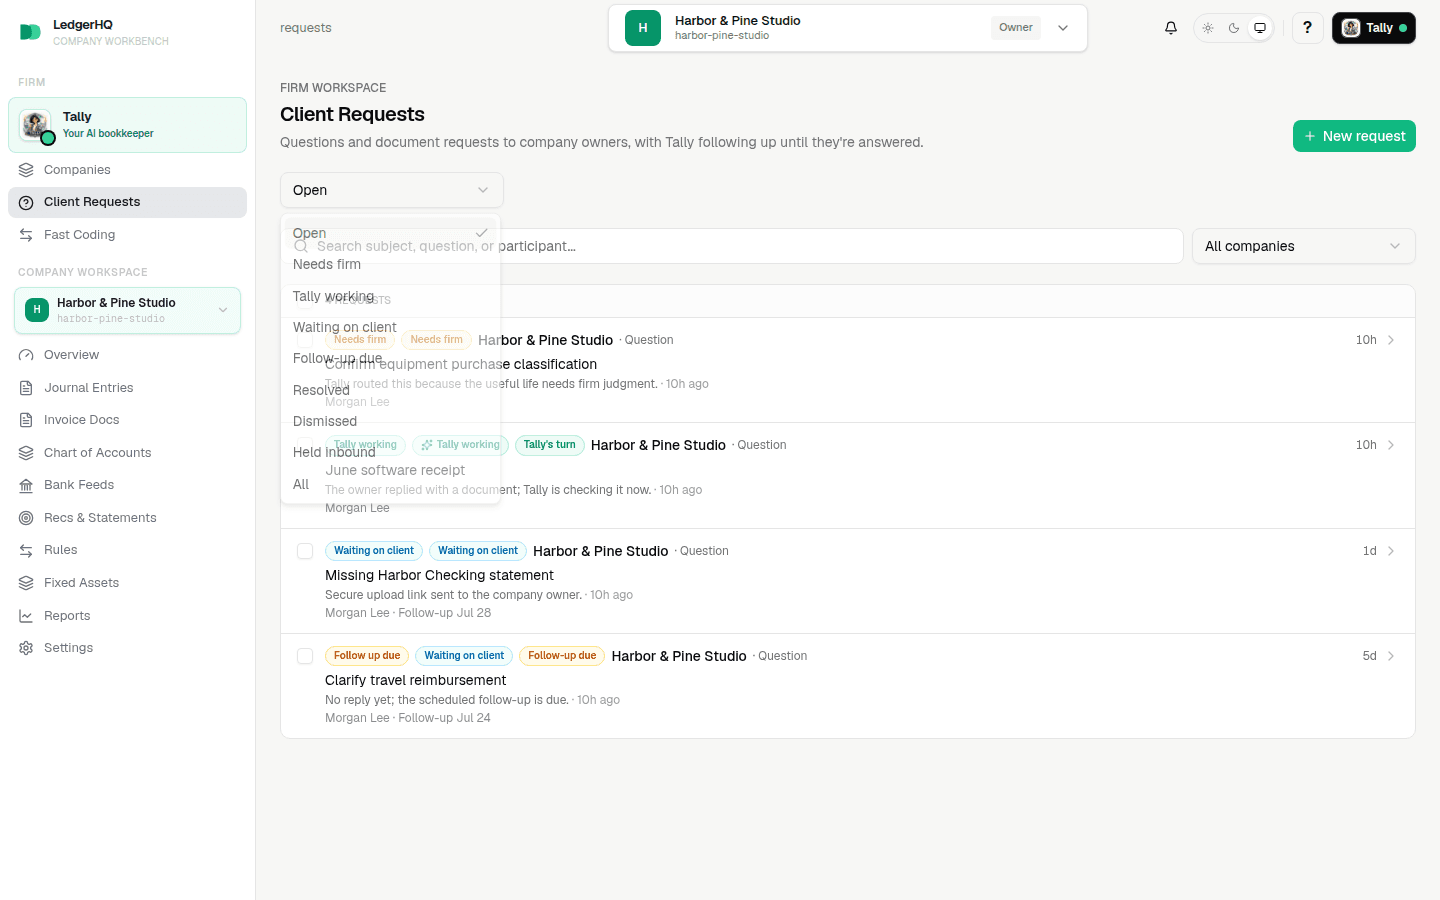Open company Settings
The height and width of the screenshot is (900, 1440).
point(127,648)
